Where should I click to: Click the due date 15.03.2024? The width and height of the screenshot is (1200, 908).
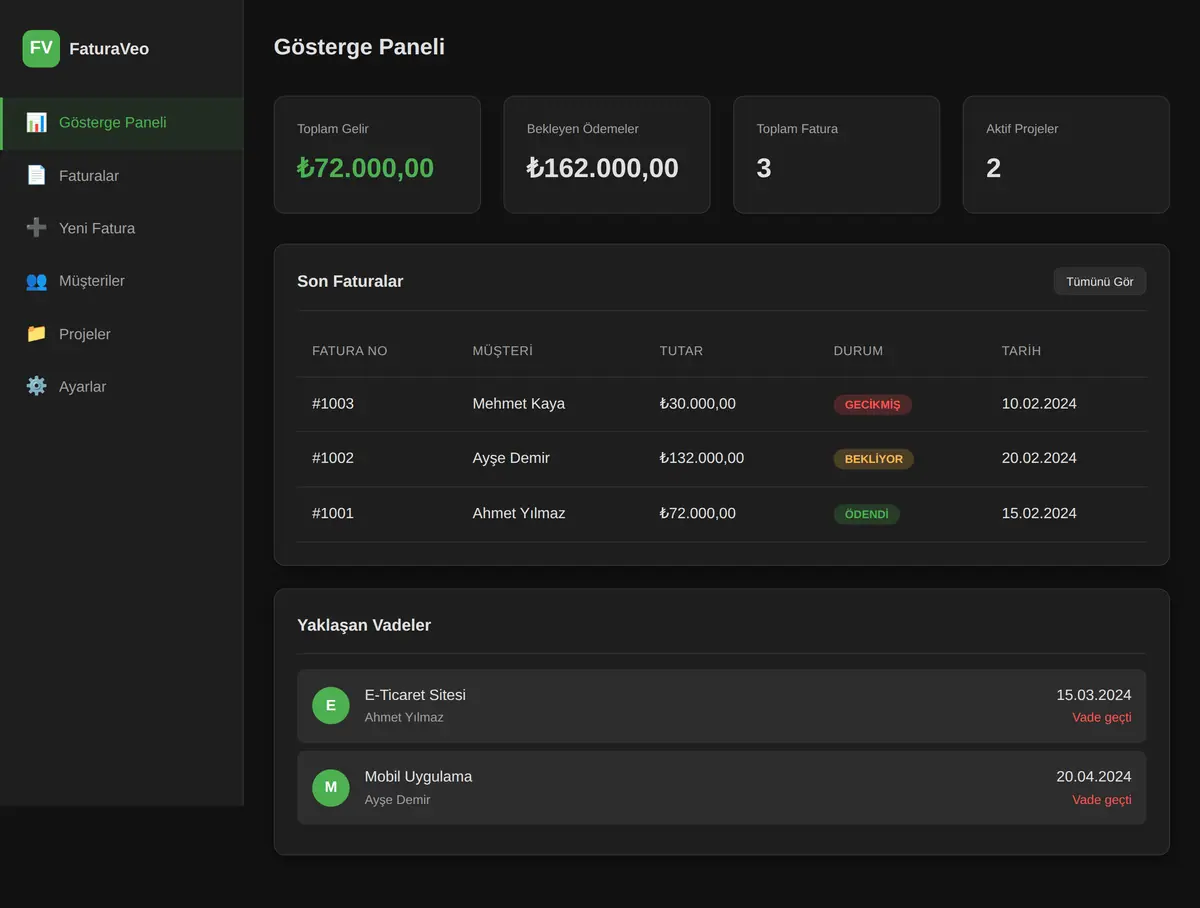[x=1094, y=695]
